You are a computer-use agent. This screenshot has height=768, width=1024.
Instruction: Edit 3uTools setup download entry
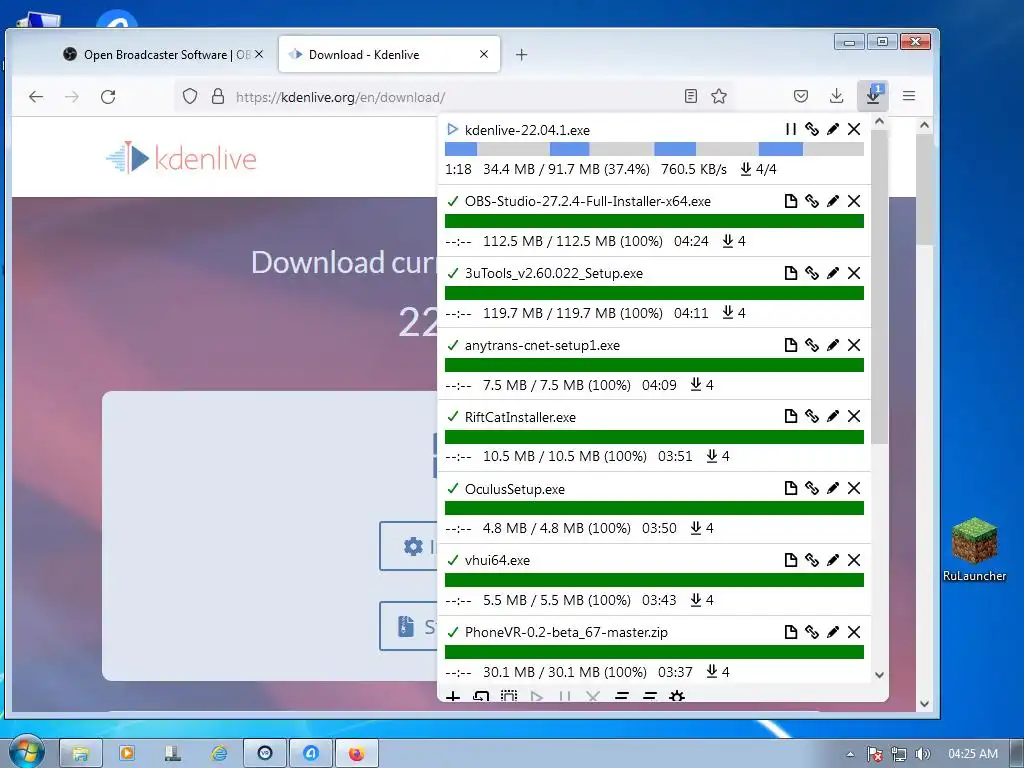(x=833, y=273)
